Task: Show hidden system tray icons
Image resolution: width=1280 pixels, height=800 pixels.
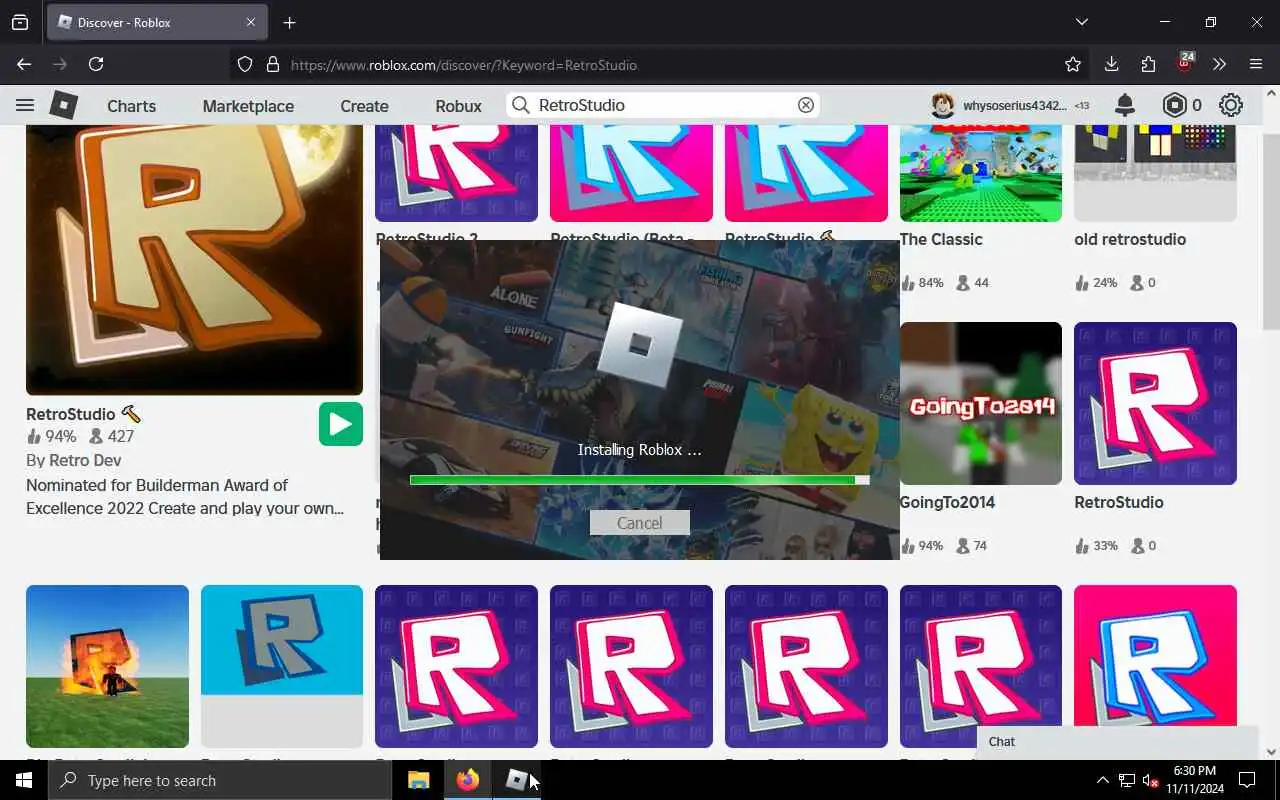Action: coord(1103,780)
